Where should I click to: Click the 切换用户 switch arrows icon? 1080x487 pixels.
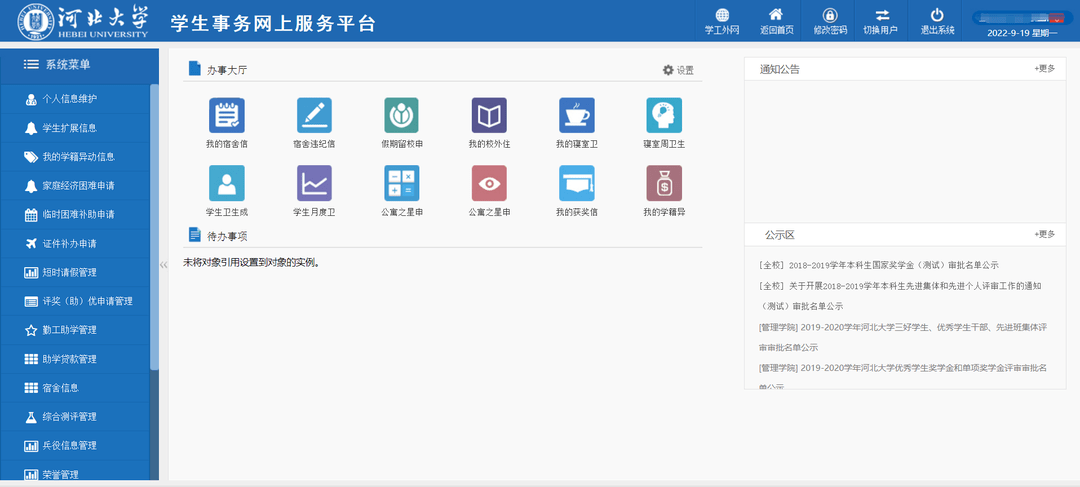882,15
